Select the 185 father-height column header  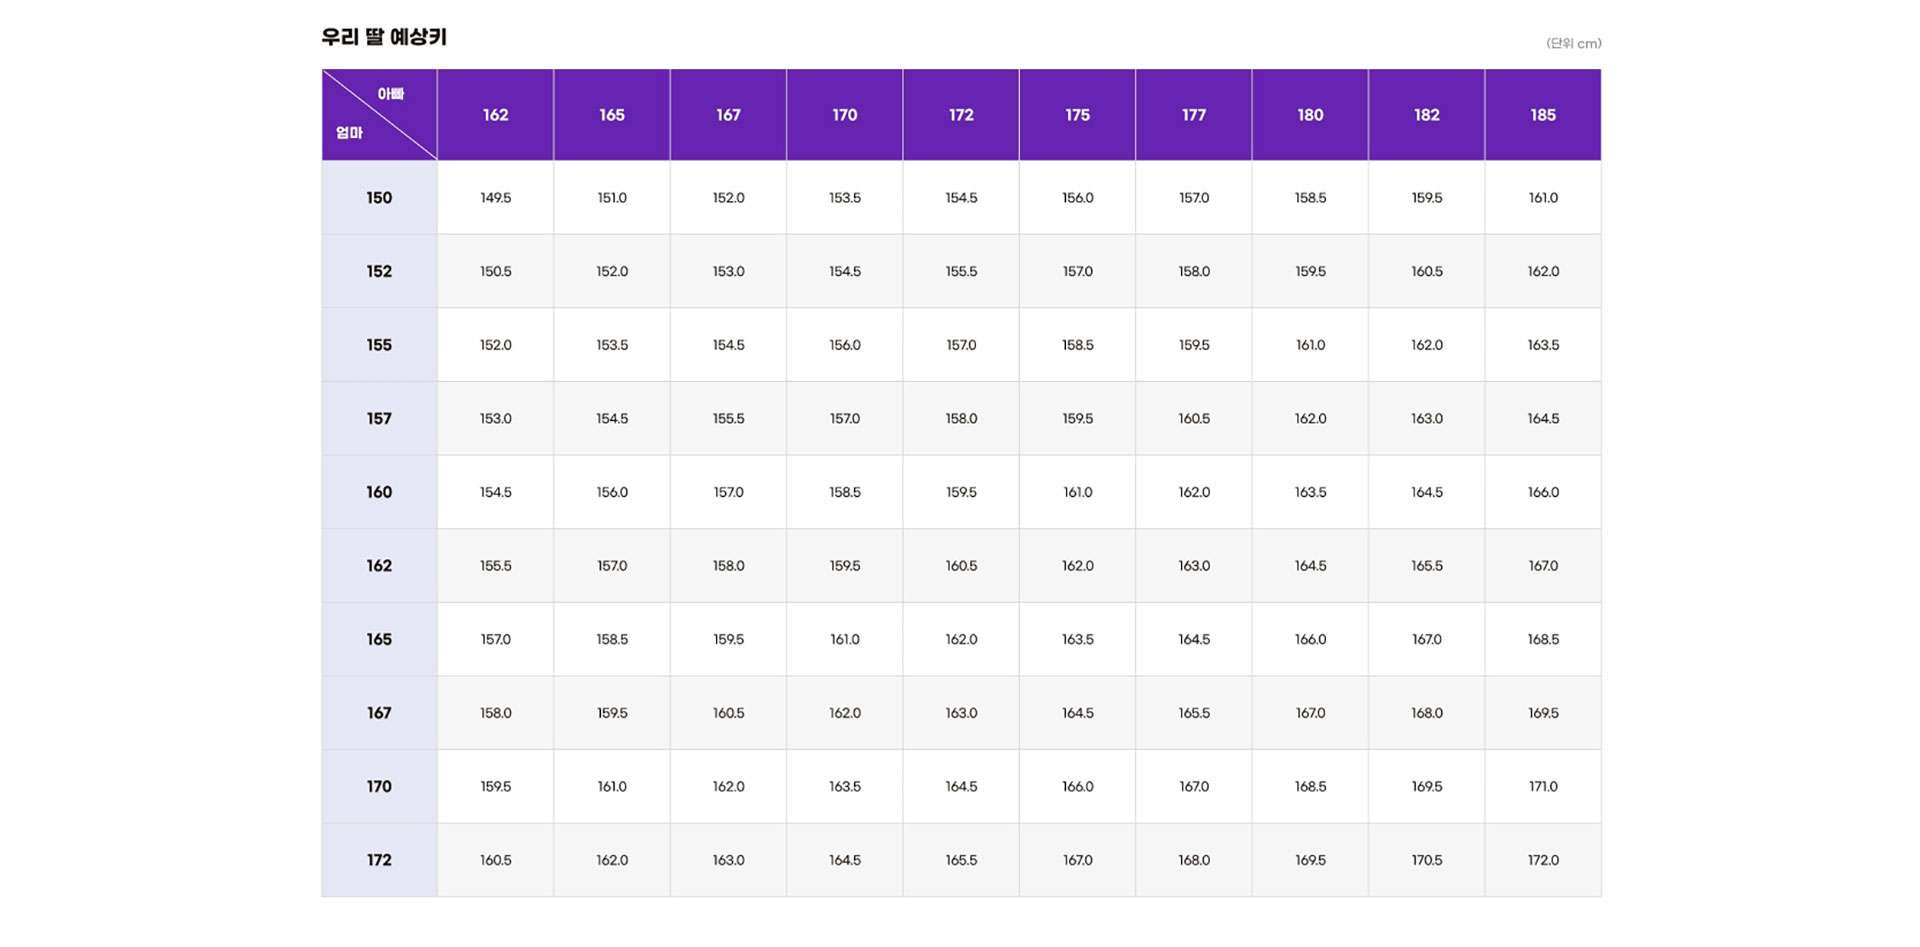(1542, 115)
